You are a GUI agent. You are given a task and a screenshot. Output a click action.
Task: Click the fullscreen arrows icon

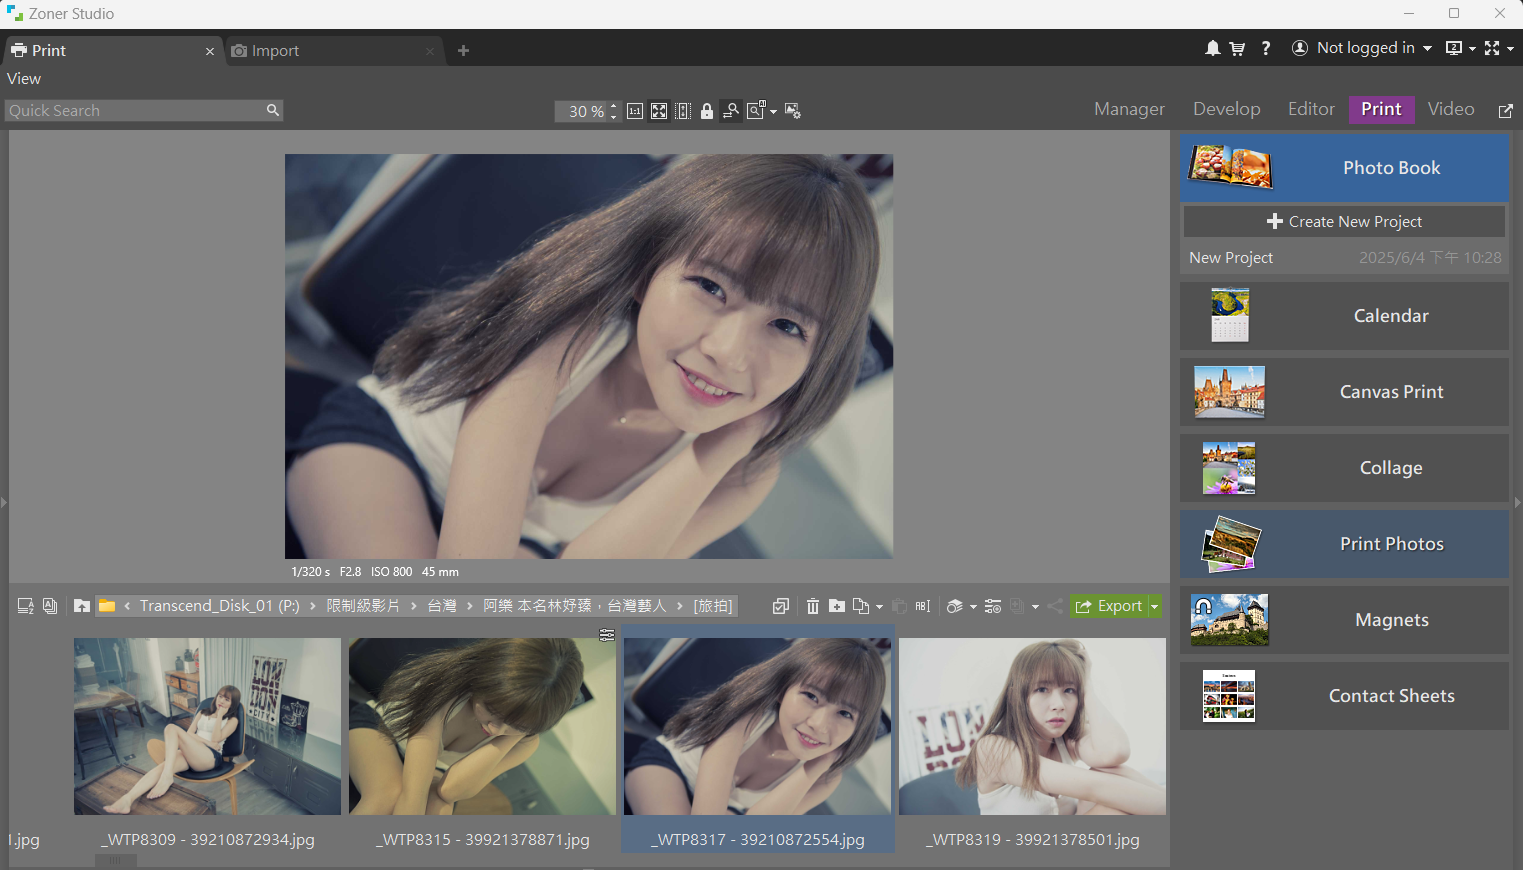(x=1492, y=48)
